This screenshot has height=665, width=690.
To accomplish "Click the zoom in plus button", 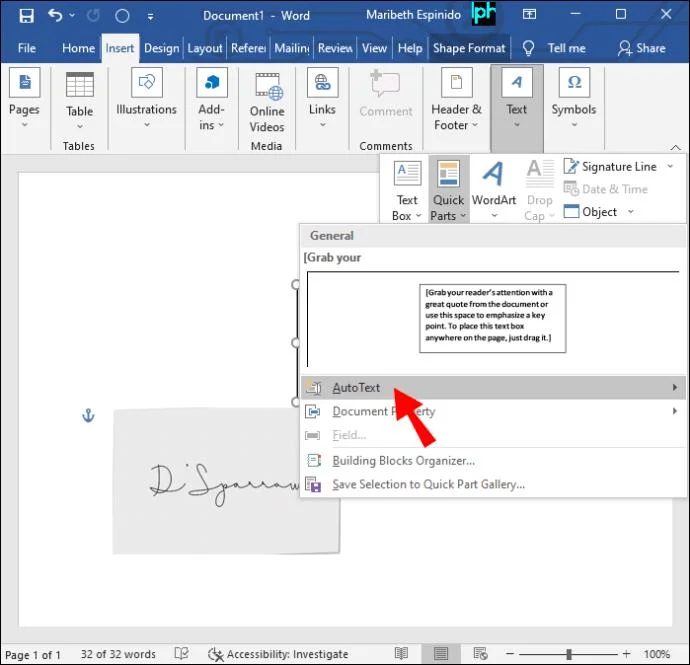I will (x=626, y=654).
